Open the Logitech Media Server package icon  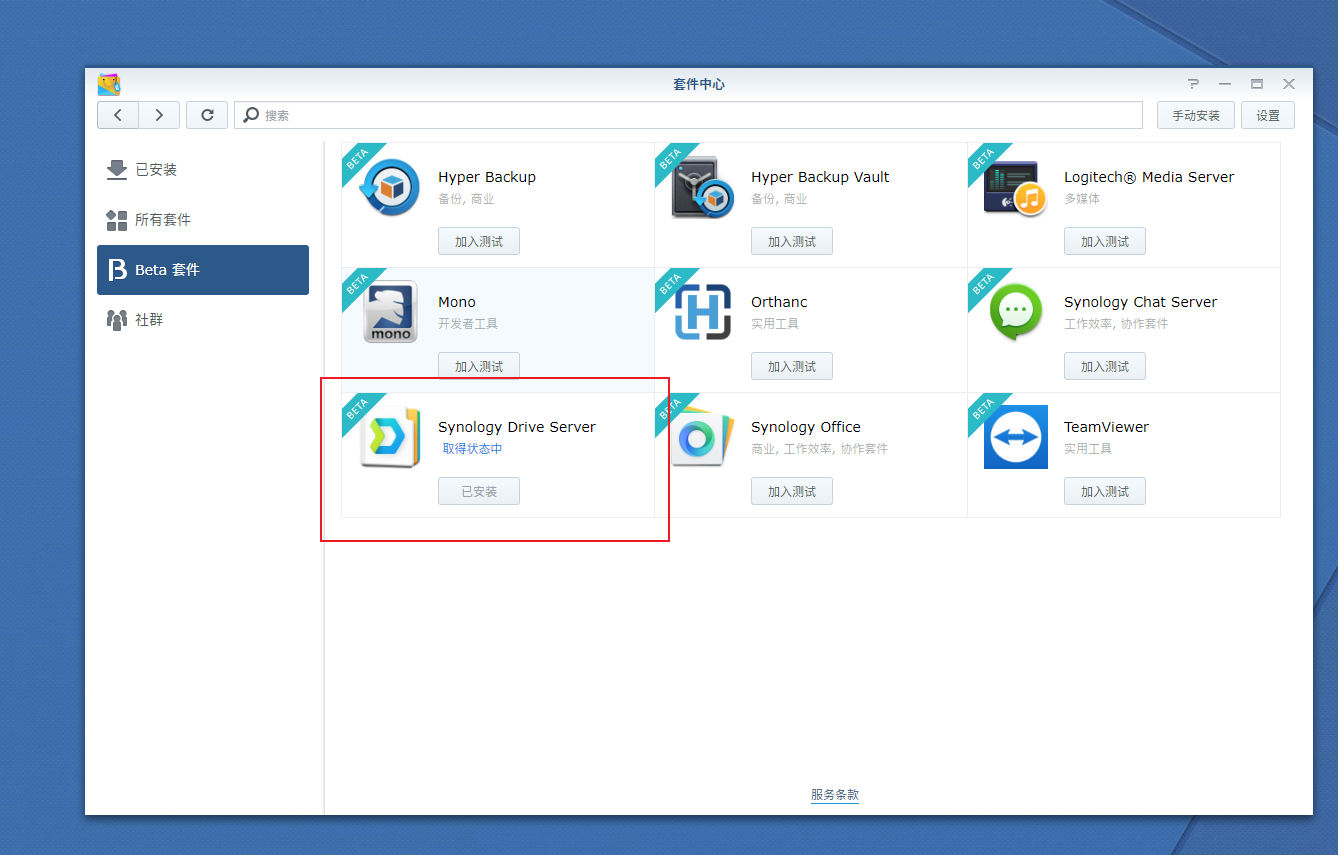tap(1015, 187)
